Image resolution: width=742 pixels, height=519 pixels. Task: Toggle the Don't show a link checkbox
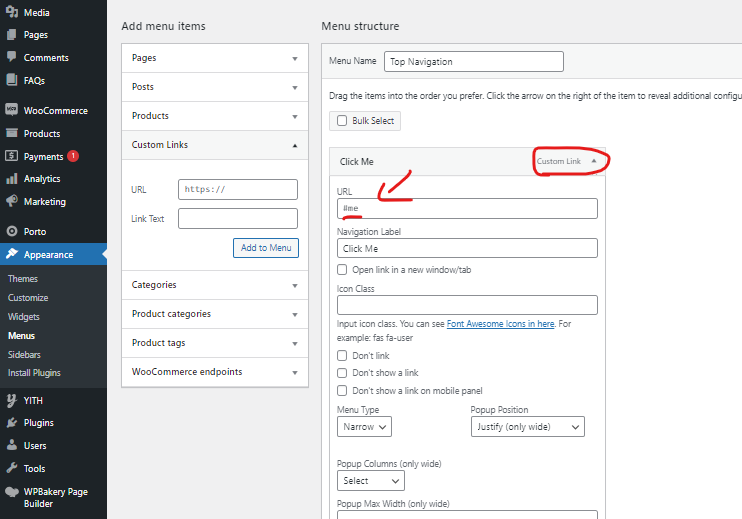click(342, 373)
